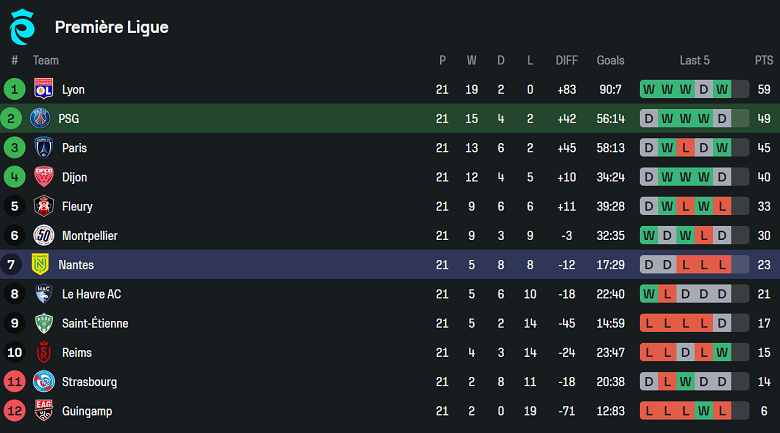Open the Paris team name link
The height and width of the screenshot is (433, 780).
(x=74, y=148)
